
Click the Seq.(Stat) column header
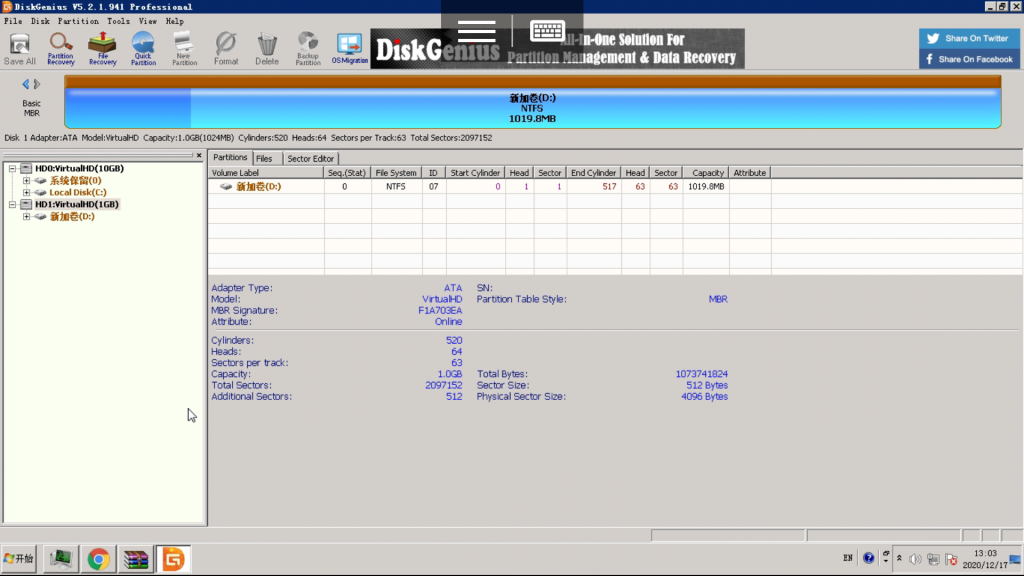point(347,173)
